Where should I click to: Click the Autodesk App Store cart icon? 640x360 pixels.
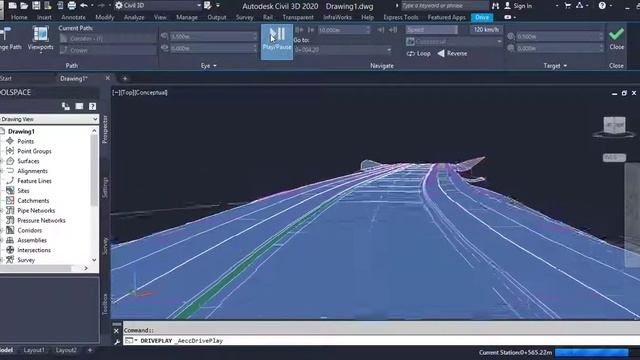567,6
